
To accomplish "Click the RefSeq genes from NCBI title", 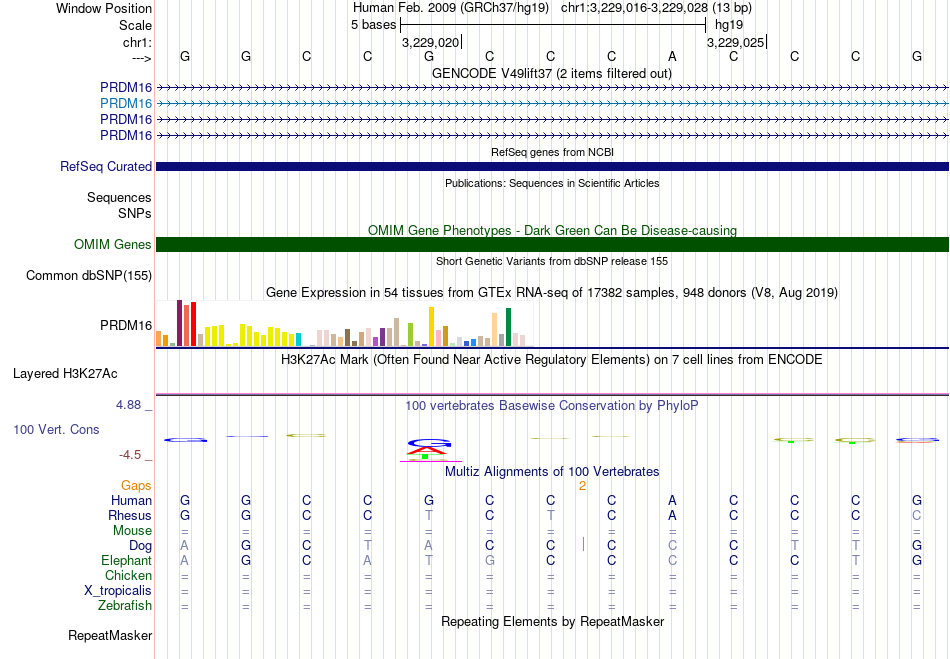I will (553, 153).
